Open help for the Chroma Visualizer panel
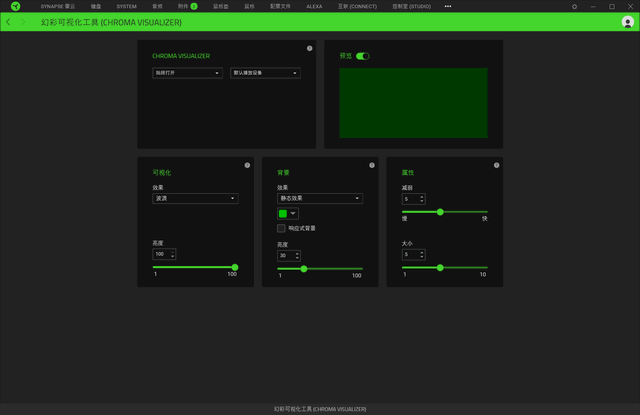Screen dimensions: 640x415 click(x=309, y=48)
